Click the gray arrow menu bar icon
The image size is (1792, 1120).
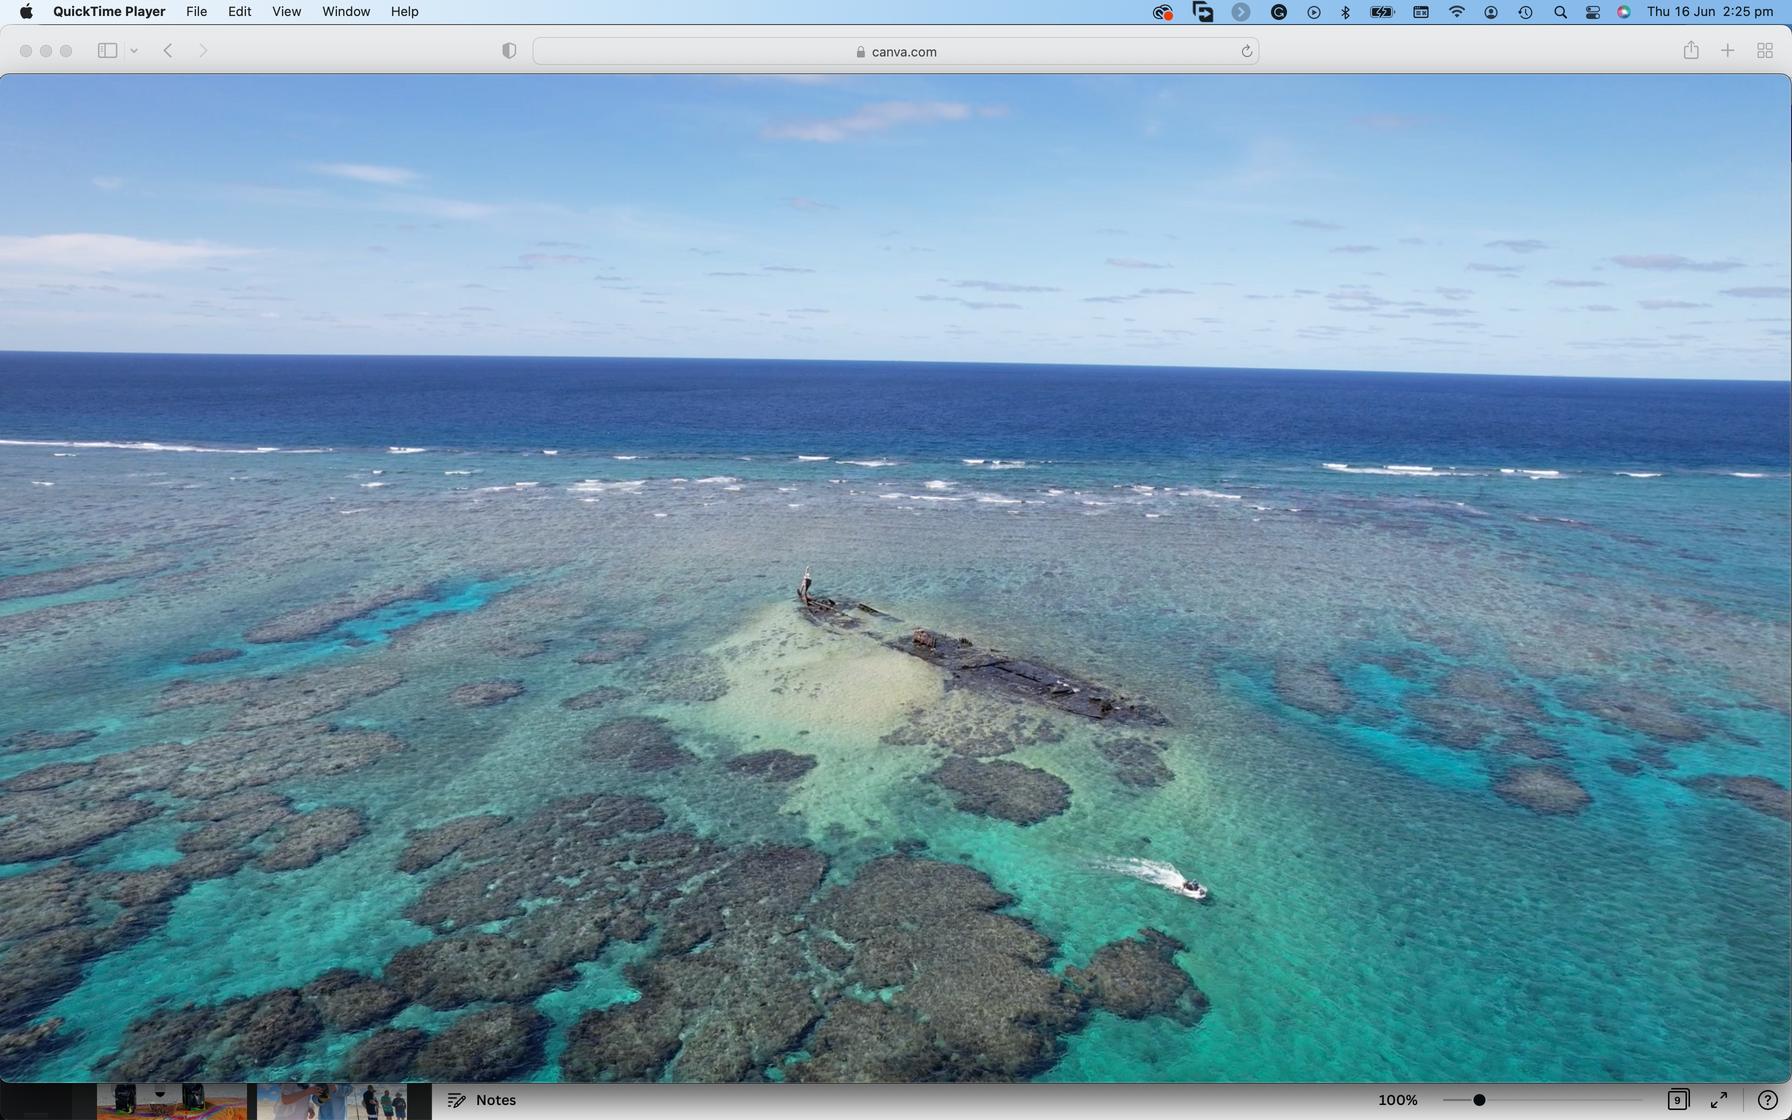1241,12
